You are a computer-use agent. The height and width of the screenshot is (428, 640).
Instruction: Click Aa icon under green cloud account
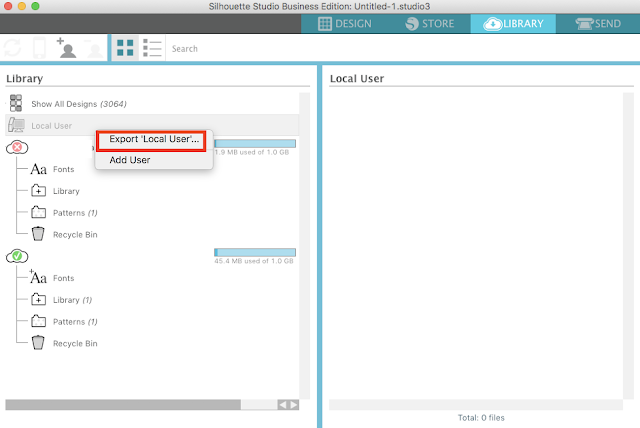click(38, 277)
